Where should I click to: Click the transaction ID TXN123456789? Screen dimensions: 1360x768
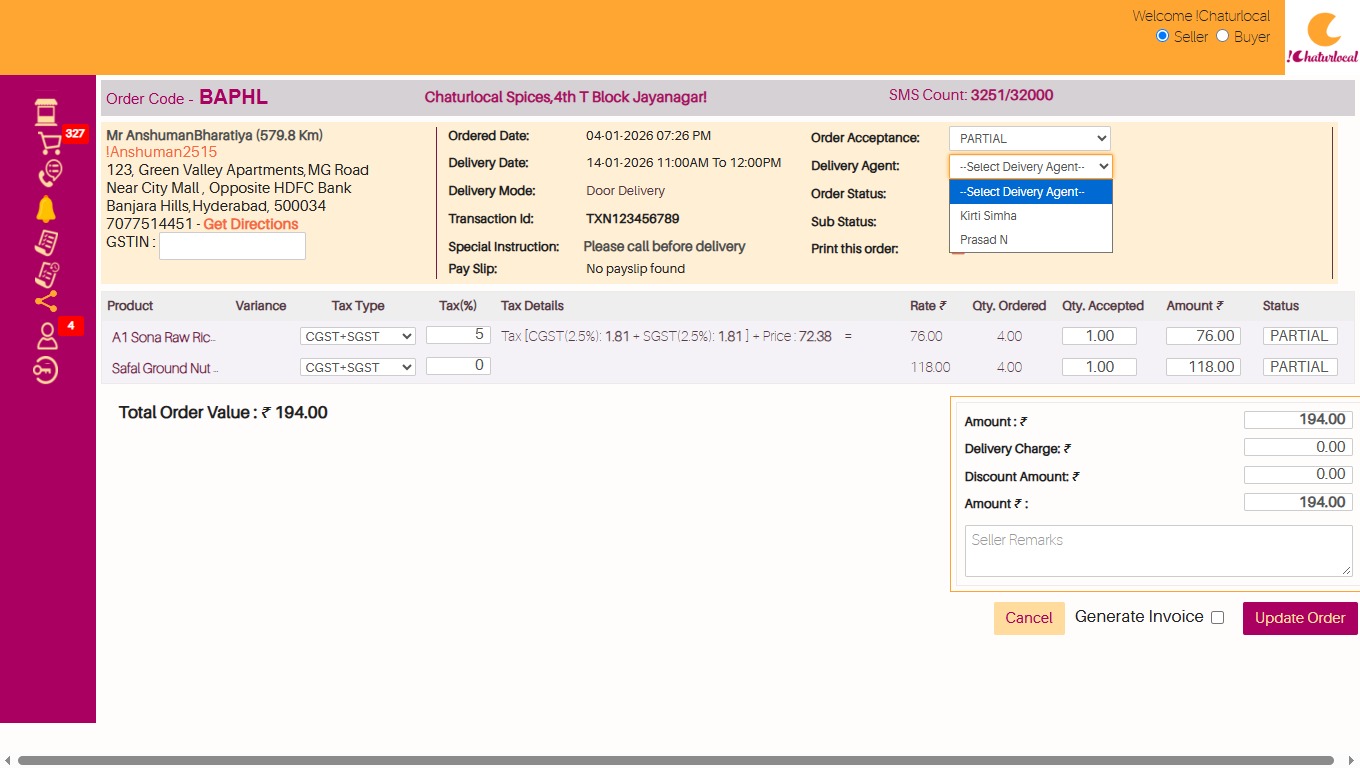[x=633, y=218]
